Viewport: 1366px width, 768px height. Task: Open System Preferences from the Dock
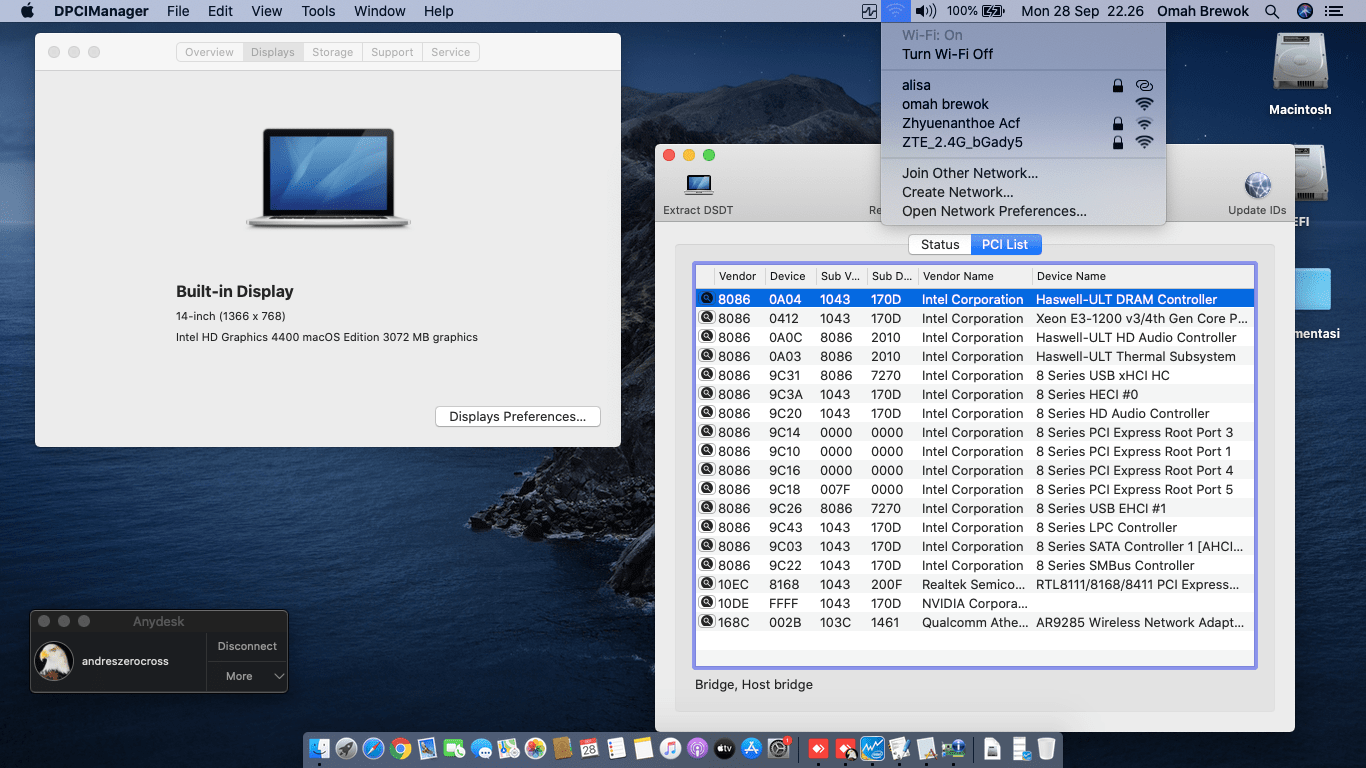pos(778,748)
